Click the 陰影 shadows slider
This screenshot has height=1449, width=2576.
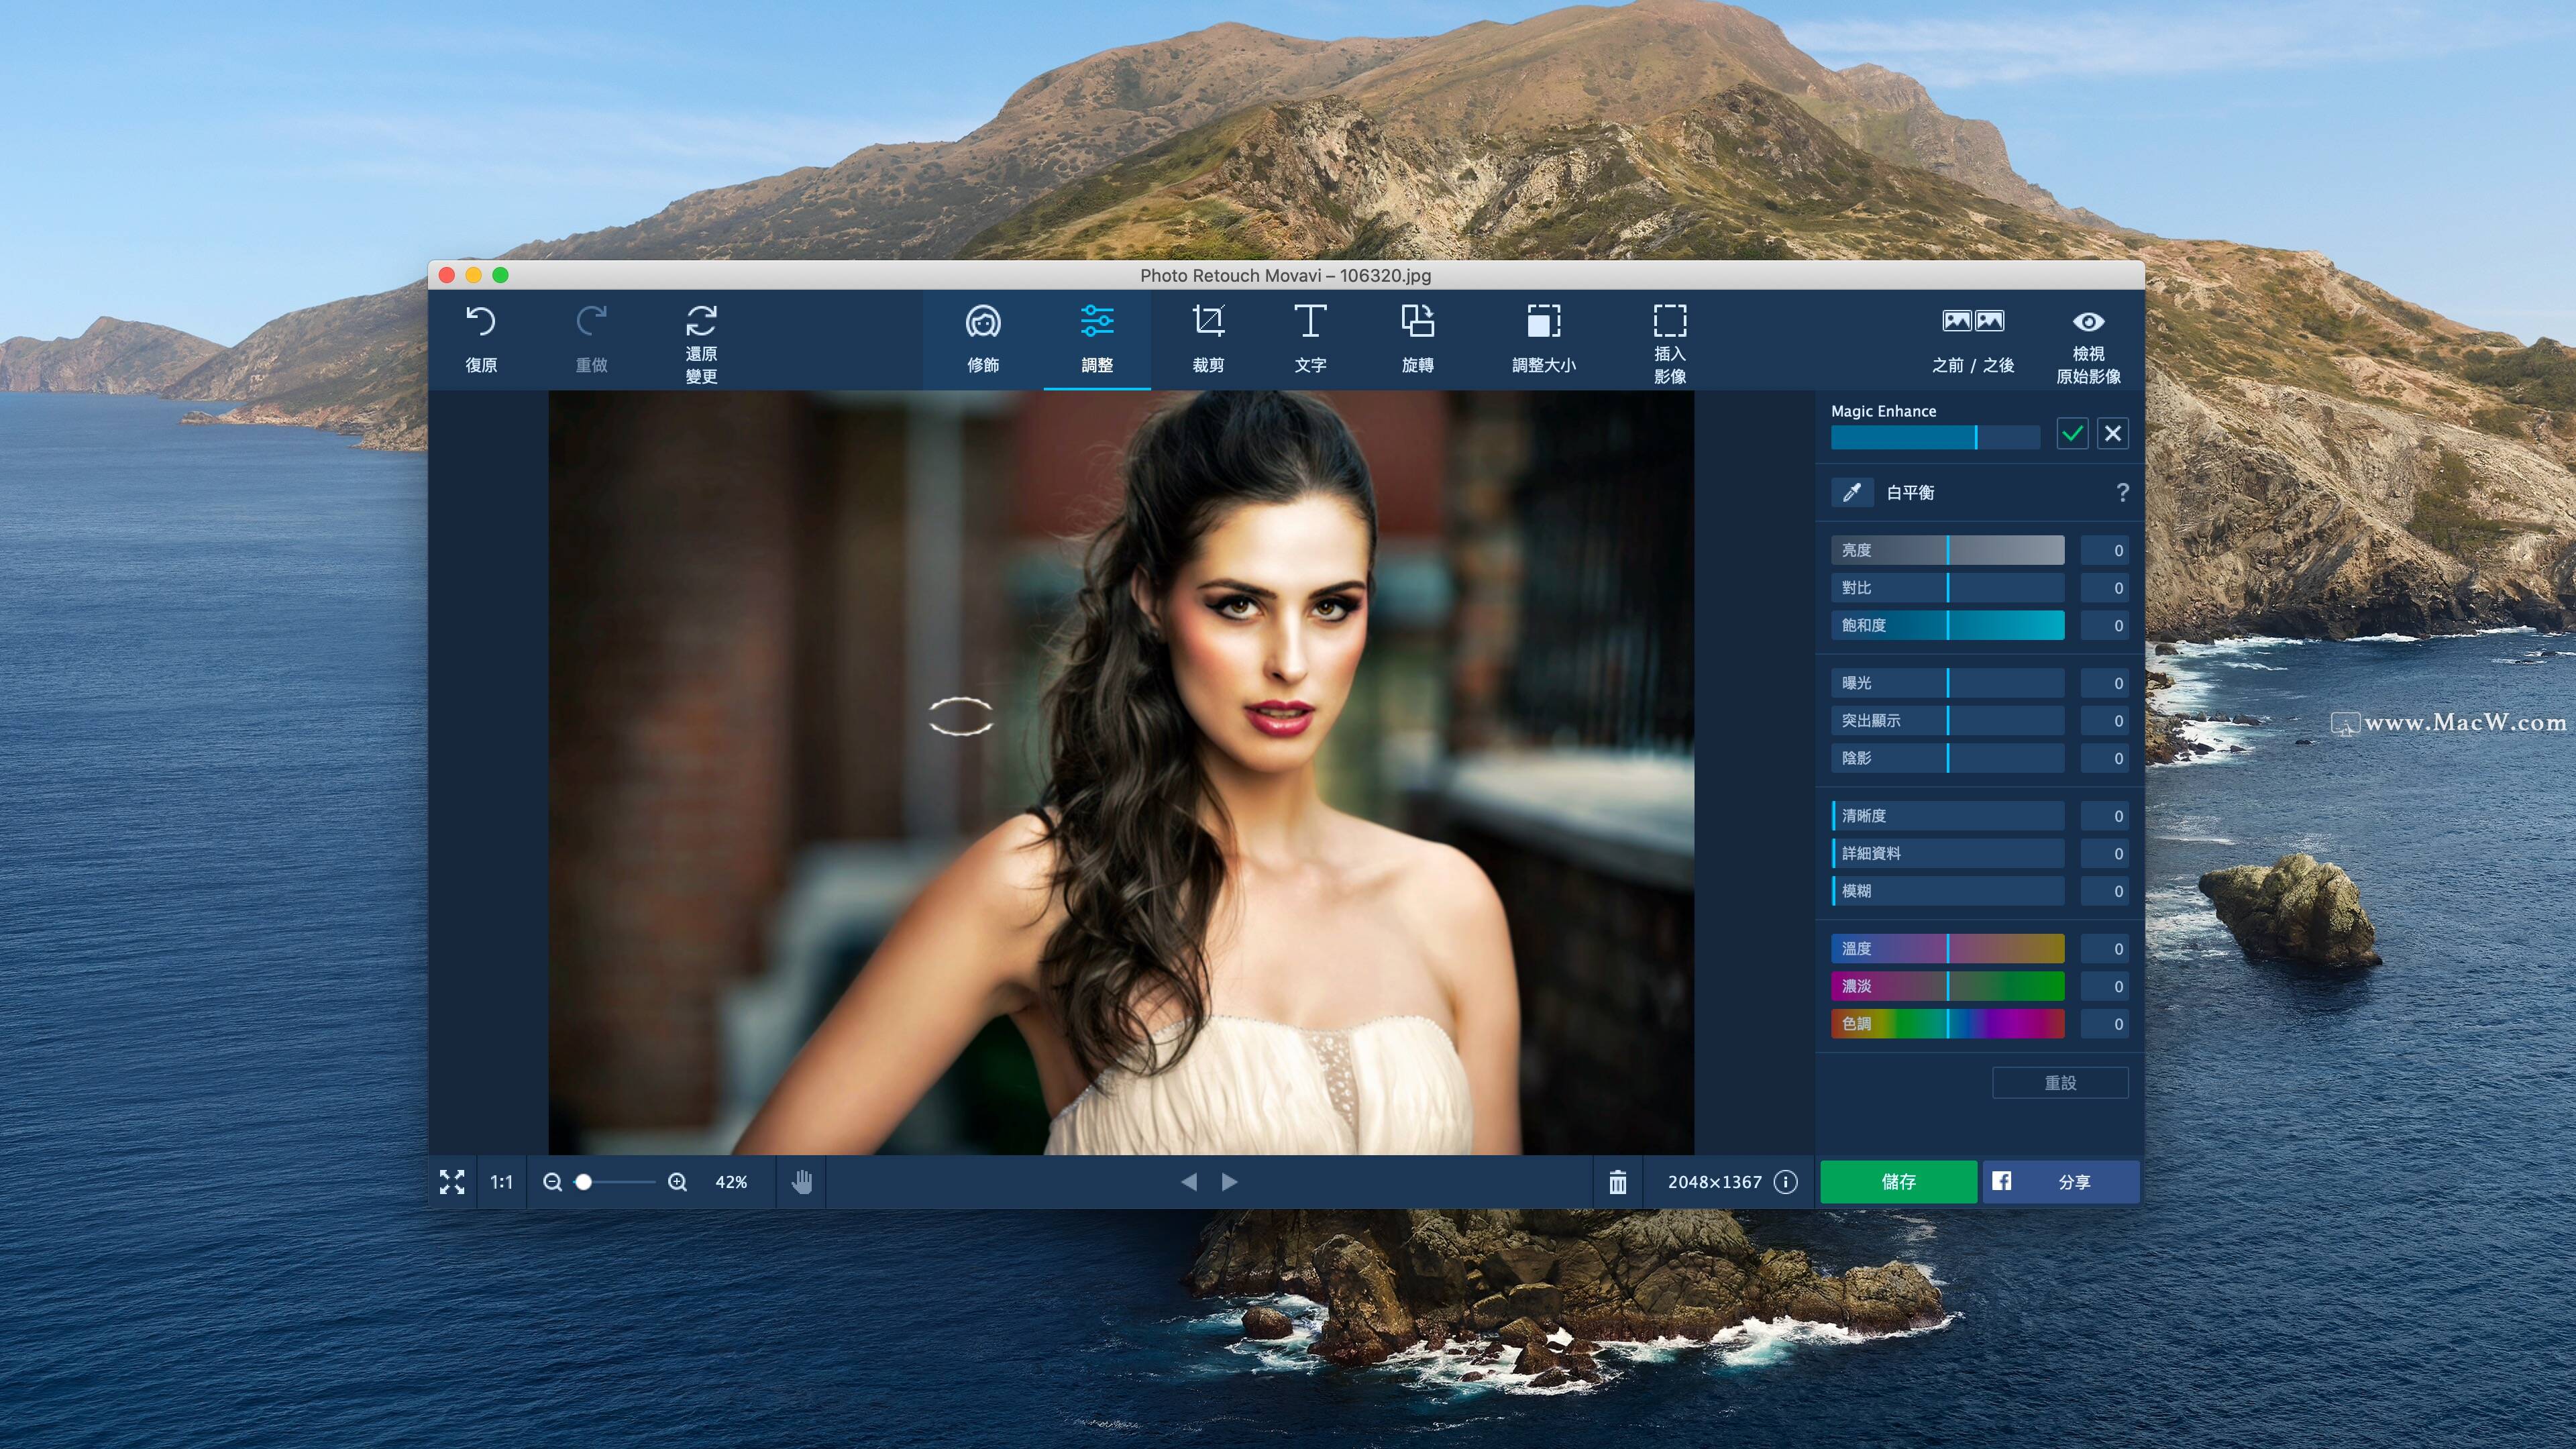[1947, 758]
